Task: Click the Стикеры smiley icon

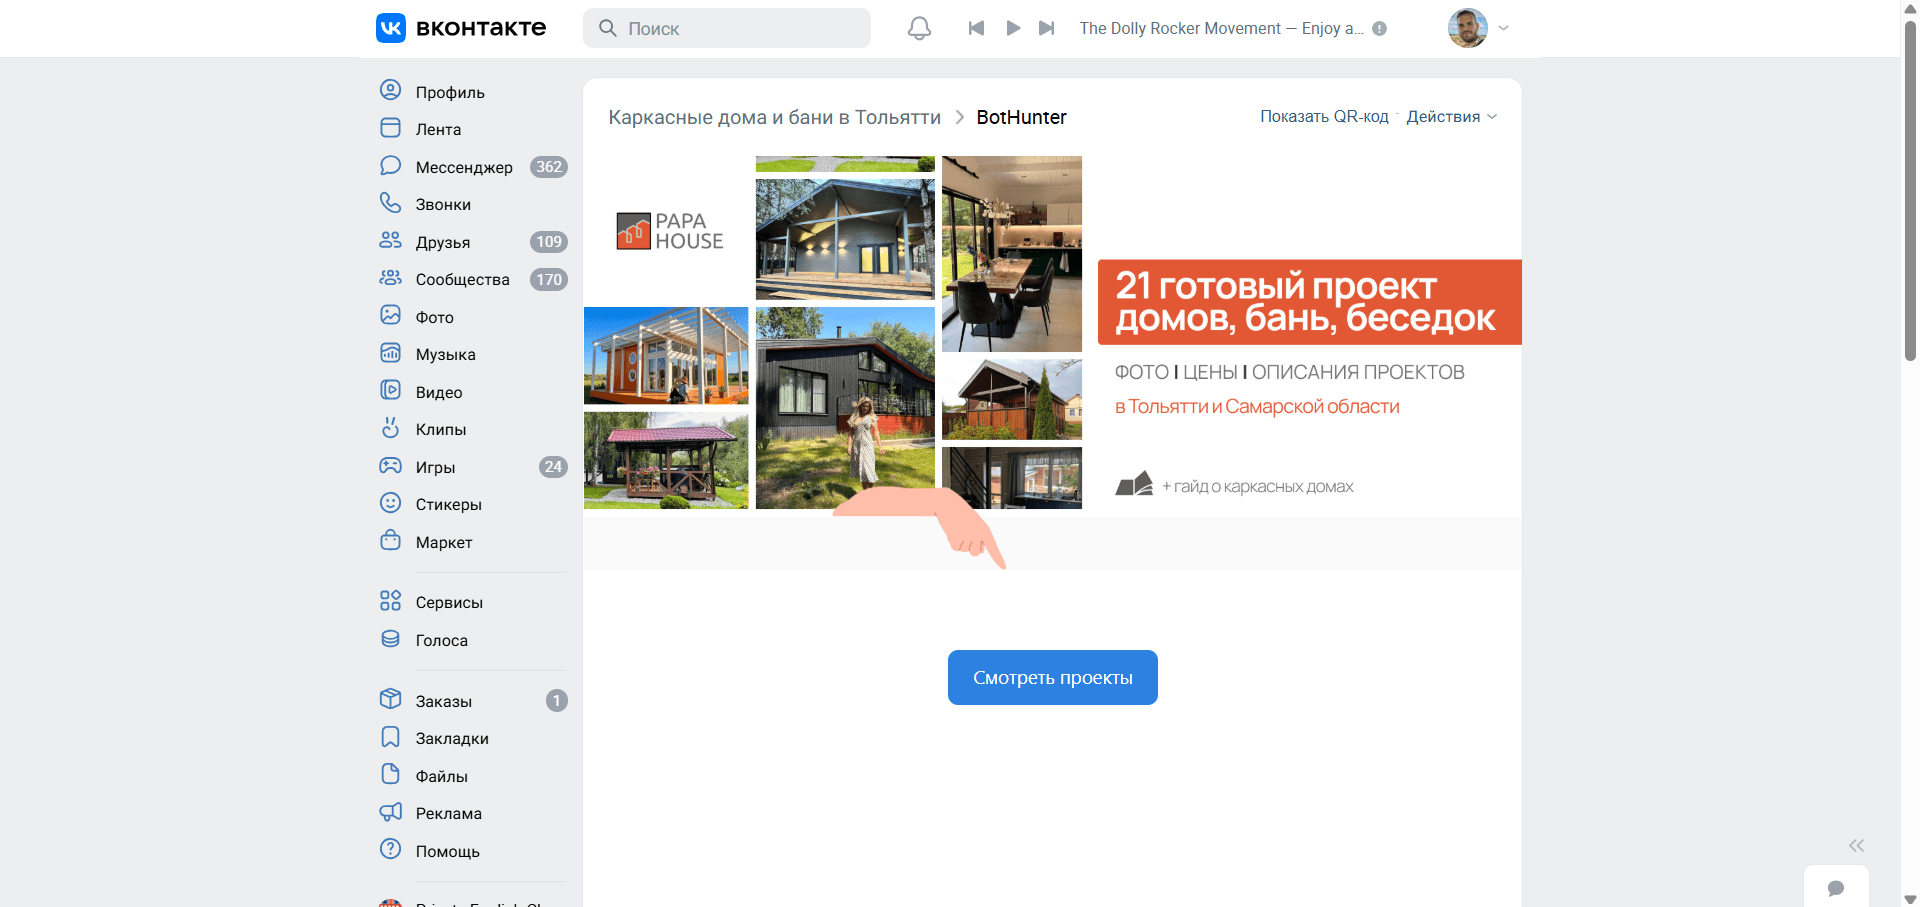Action: (390, 503)
